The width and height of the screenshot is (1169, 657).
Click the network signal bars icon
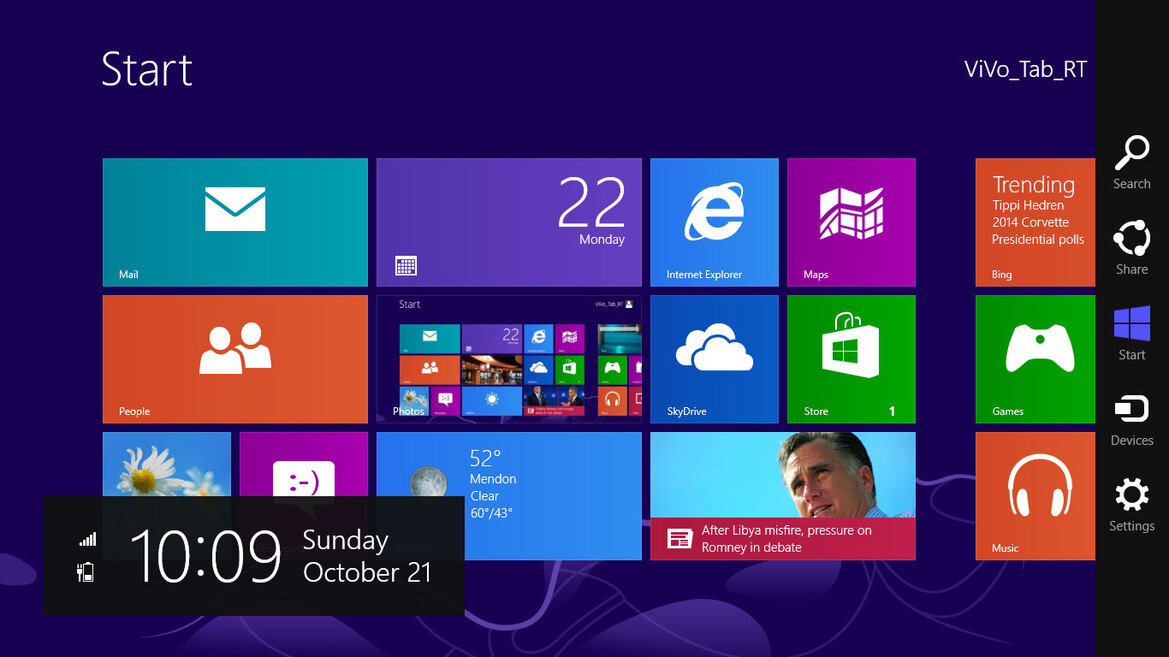[x=88, y=539]
